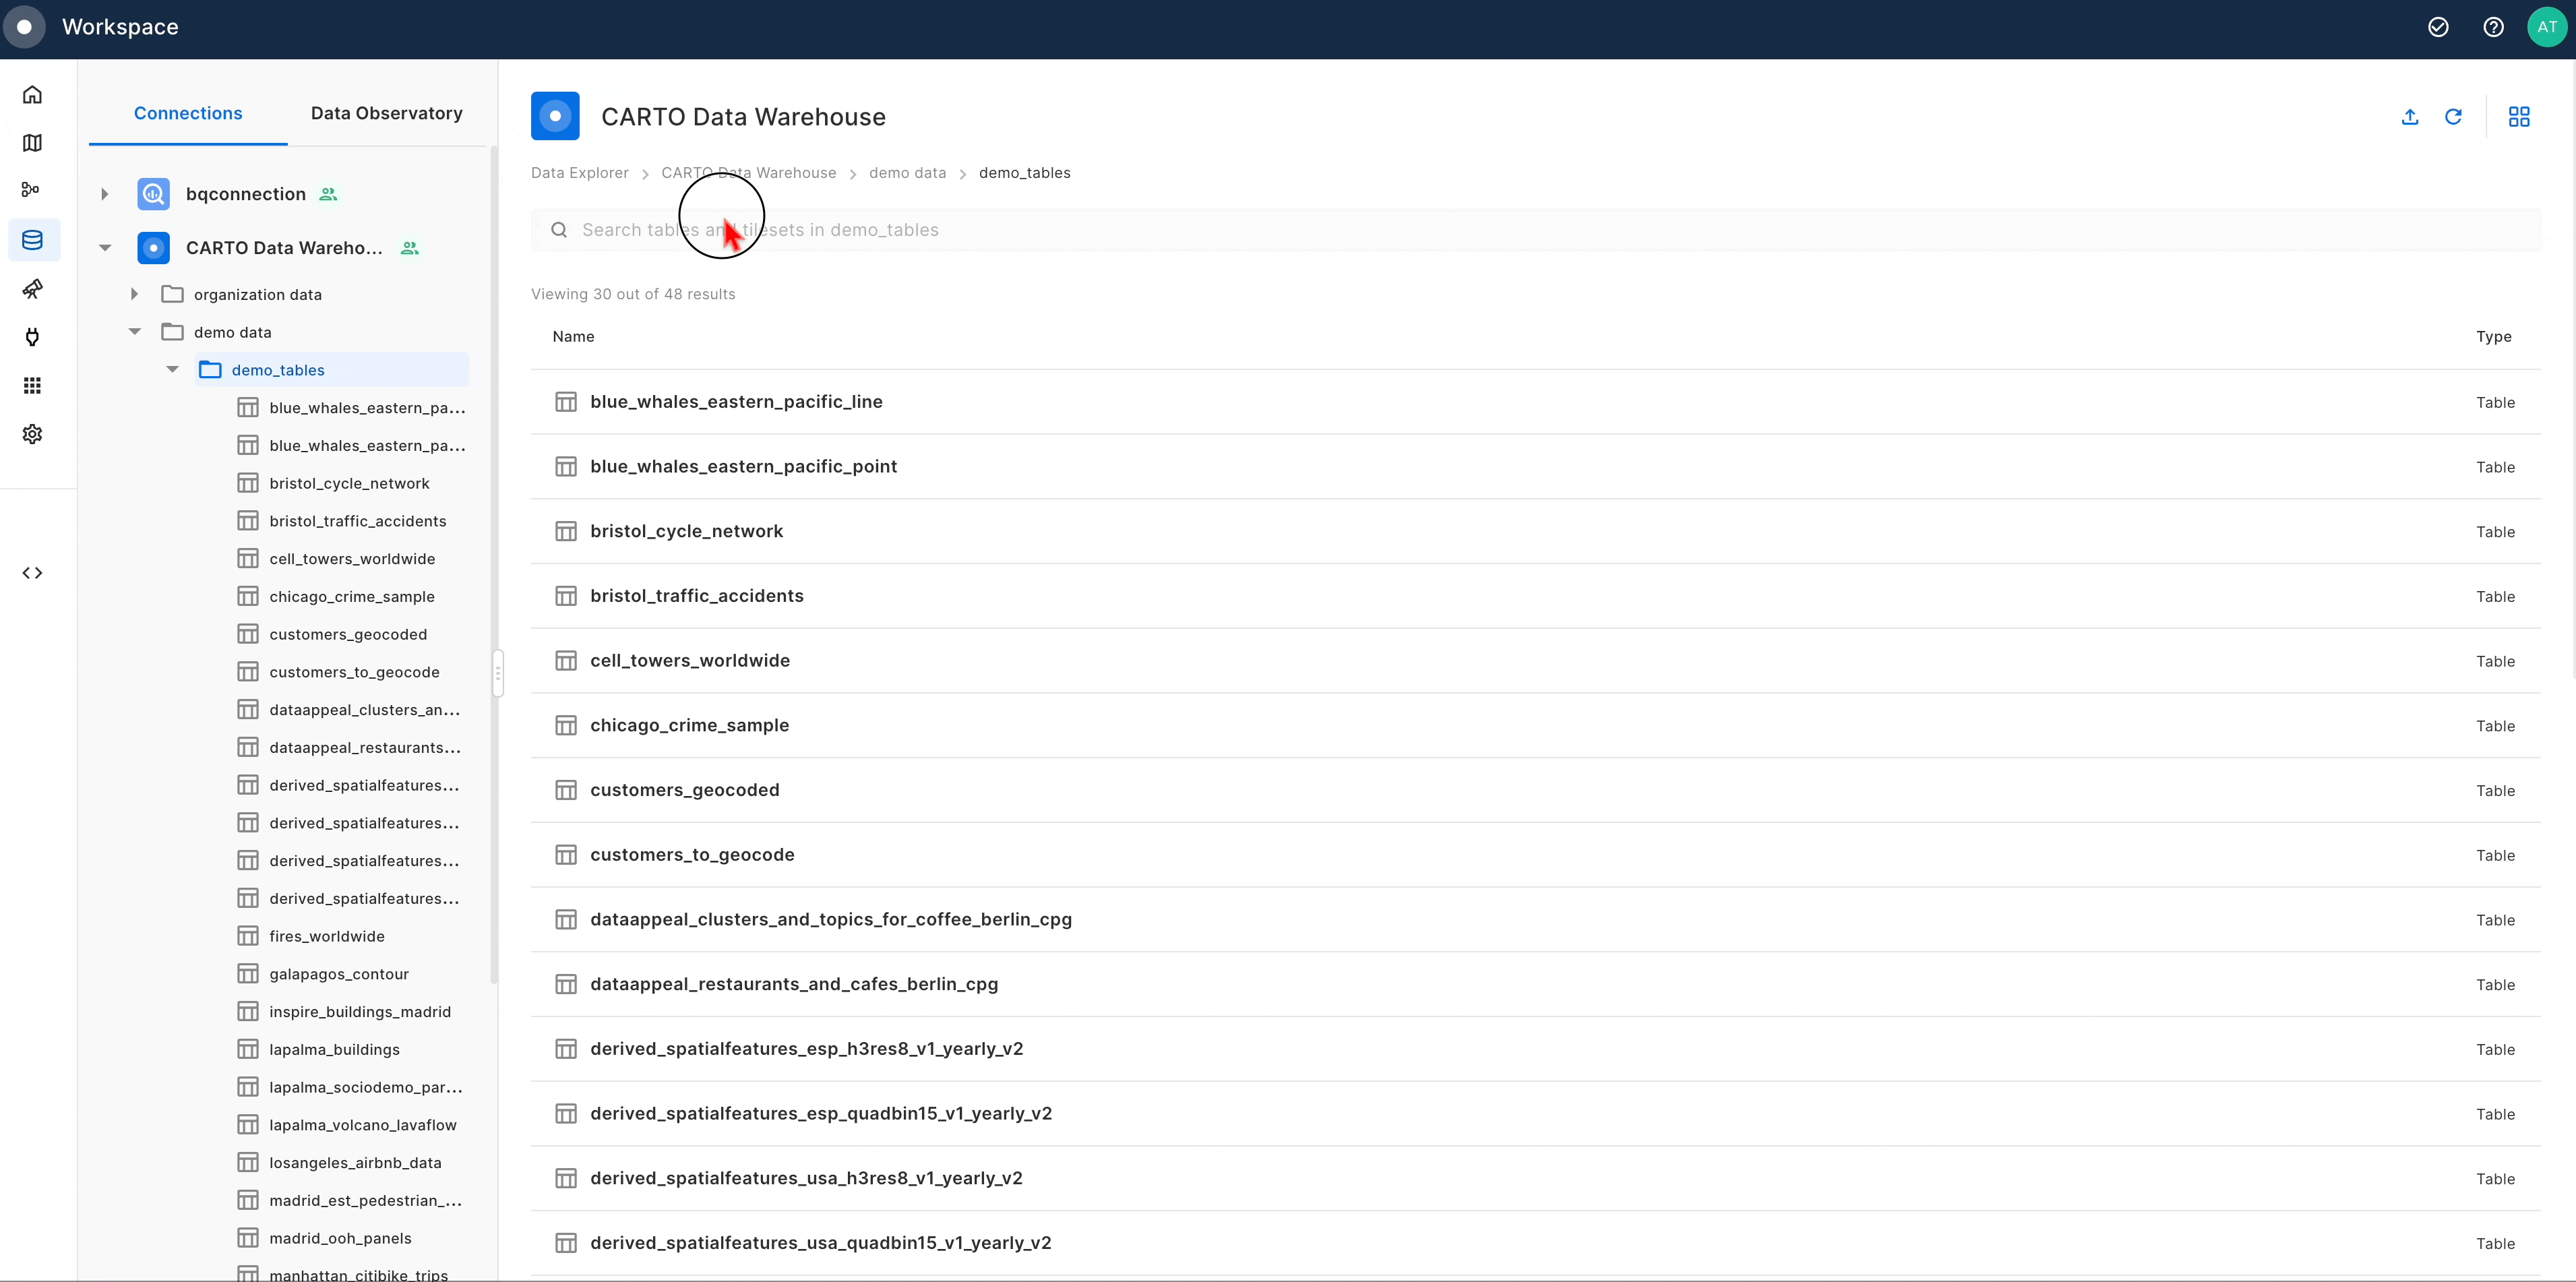Open customers_to_geocode table row
Image resolution: width=2576 pixels, height=1282 pixels.
tap(1535, 855)
